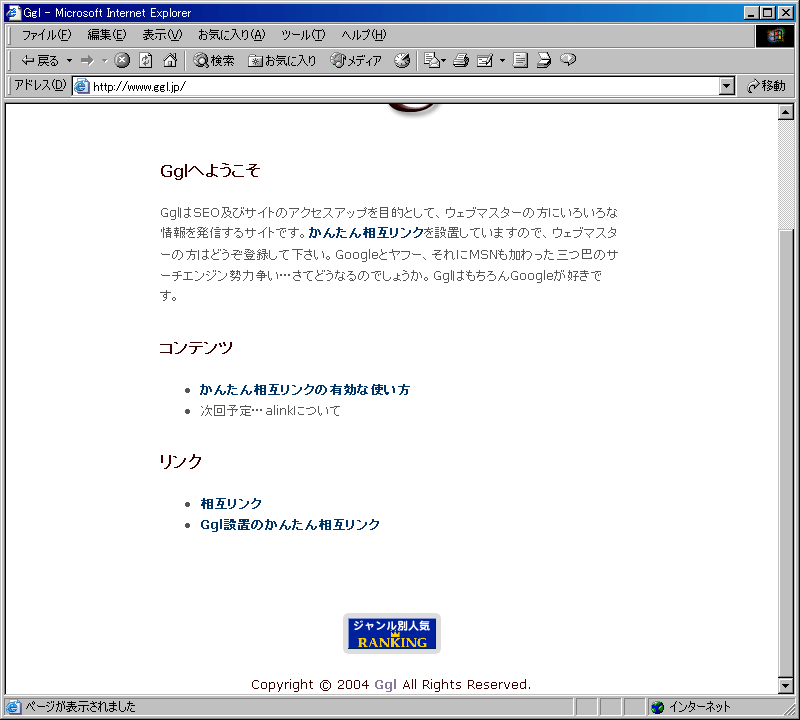Click the Forward arrow toolbar button
Screen dimensions: 800x720
(x=87, y=61)
